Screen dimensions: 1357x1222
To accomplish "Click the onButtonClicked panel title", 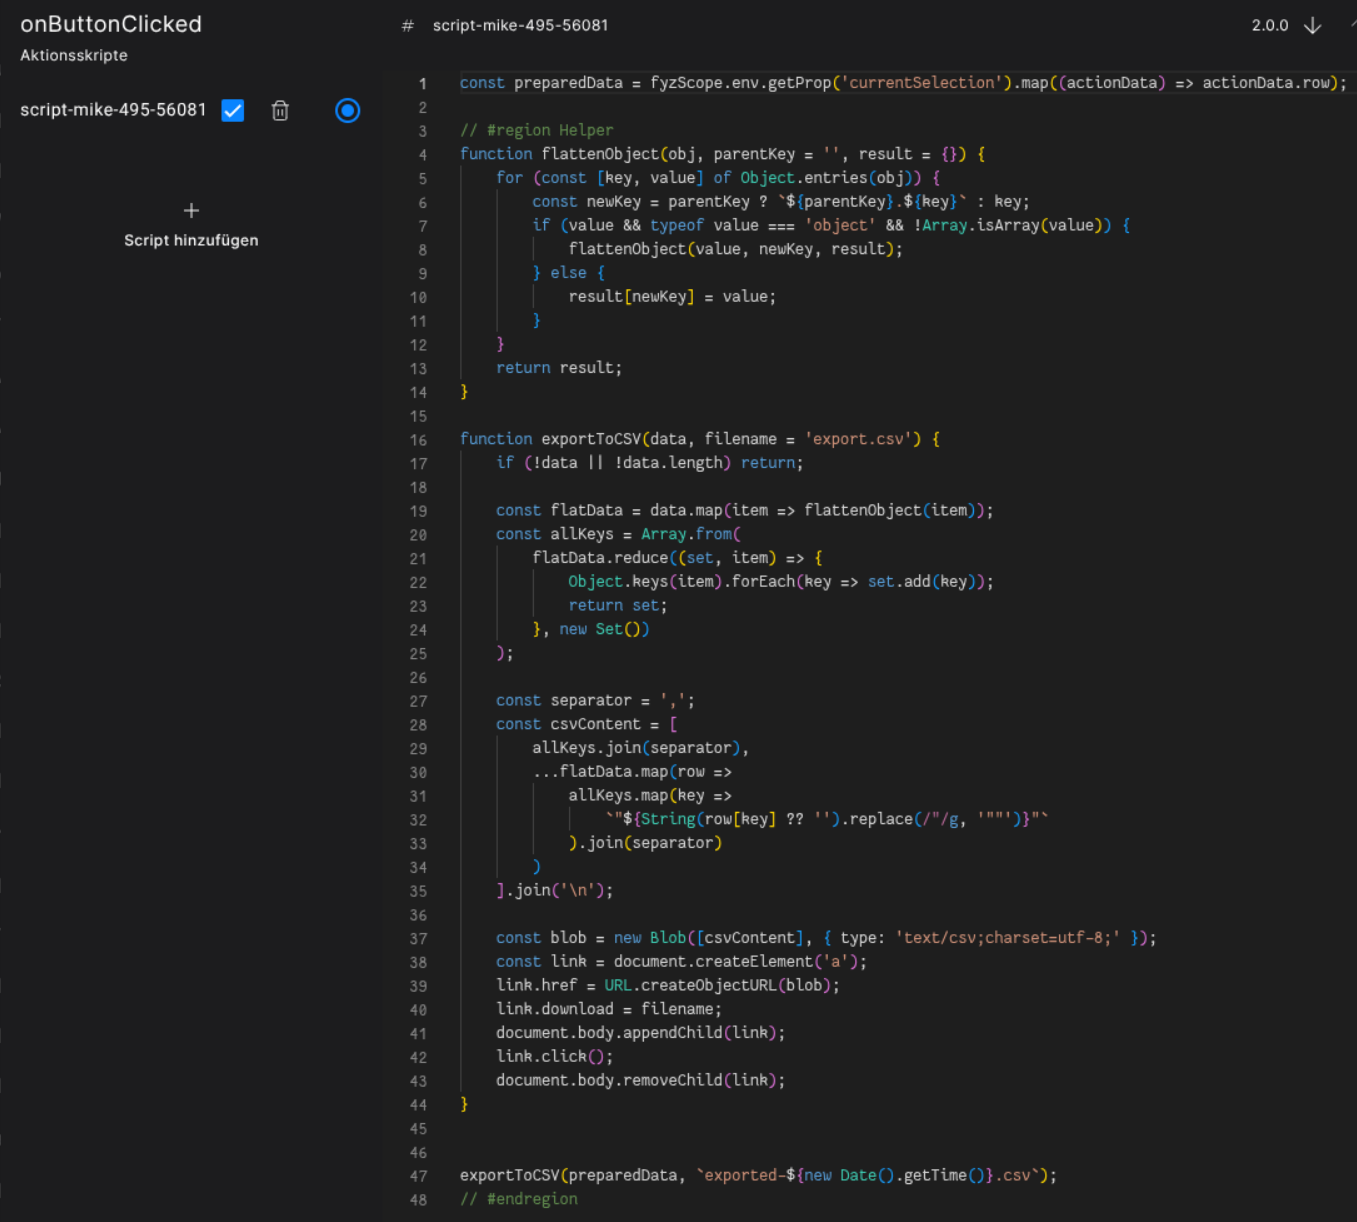I will [x=110, y=24].
